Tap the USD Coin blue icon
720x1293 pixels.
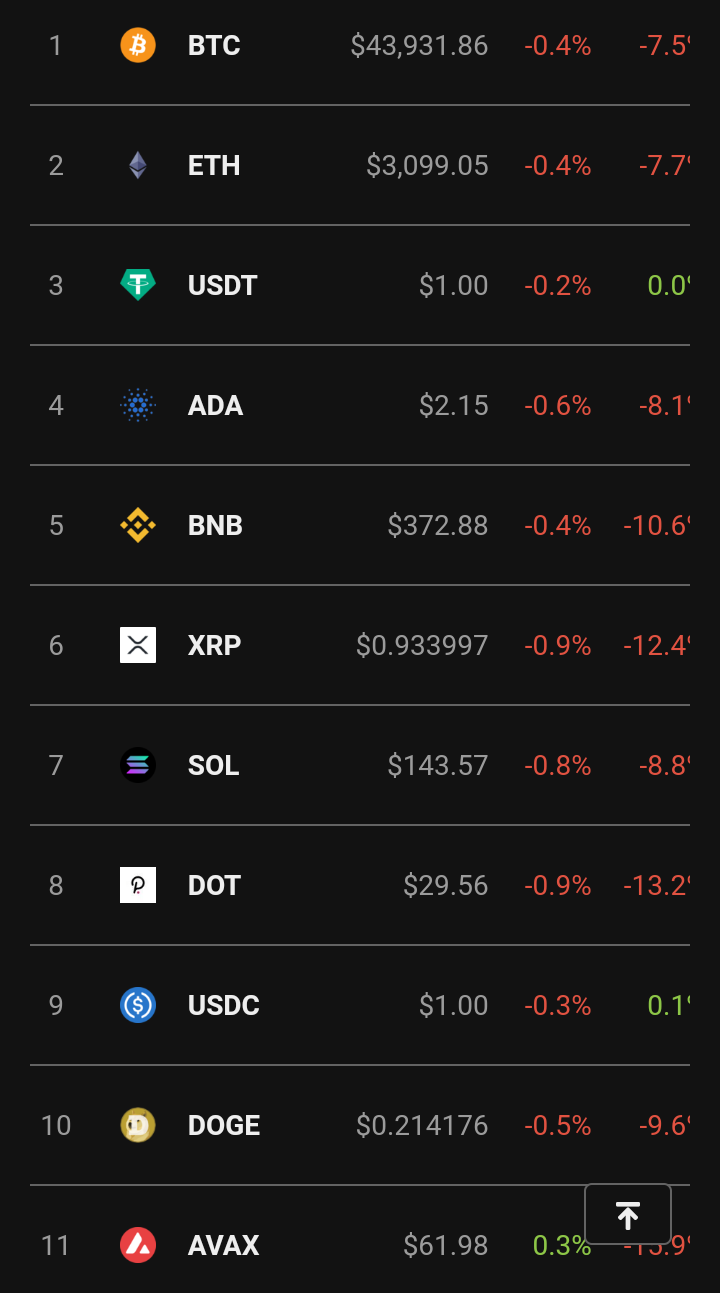tap(138, 1005)
